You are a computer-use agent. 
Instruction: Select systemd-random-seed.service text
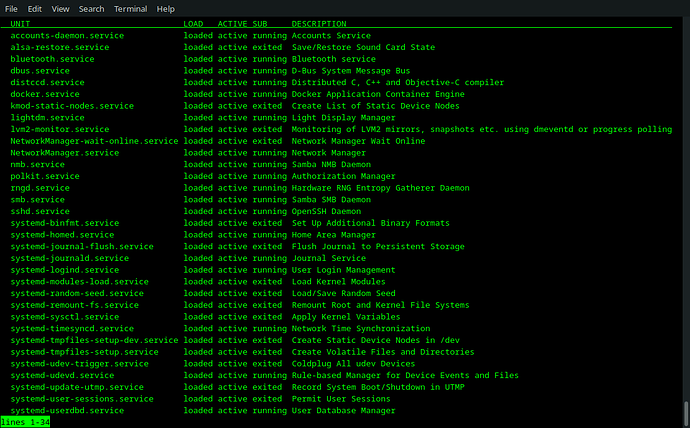point(77,293)
